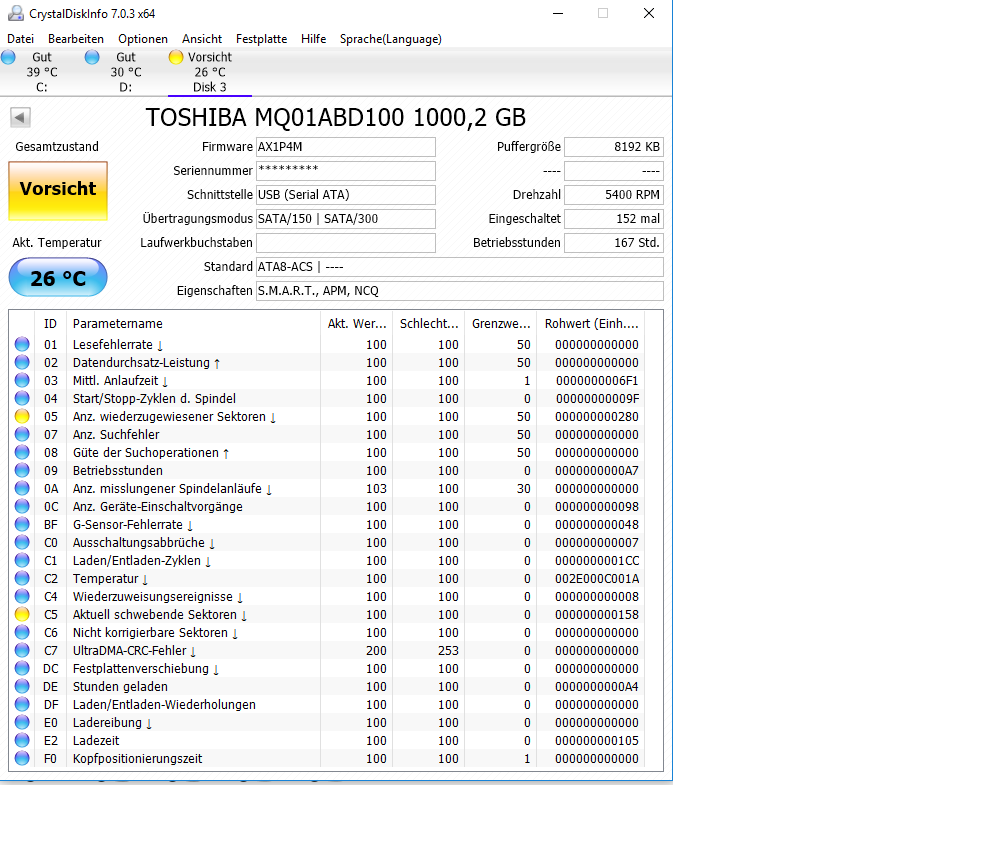985x843 pixels.
Task: Click the Firmware field AX1P4M
Action: 346,147
